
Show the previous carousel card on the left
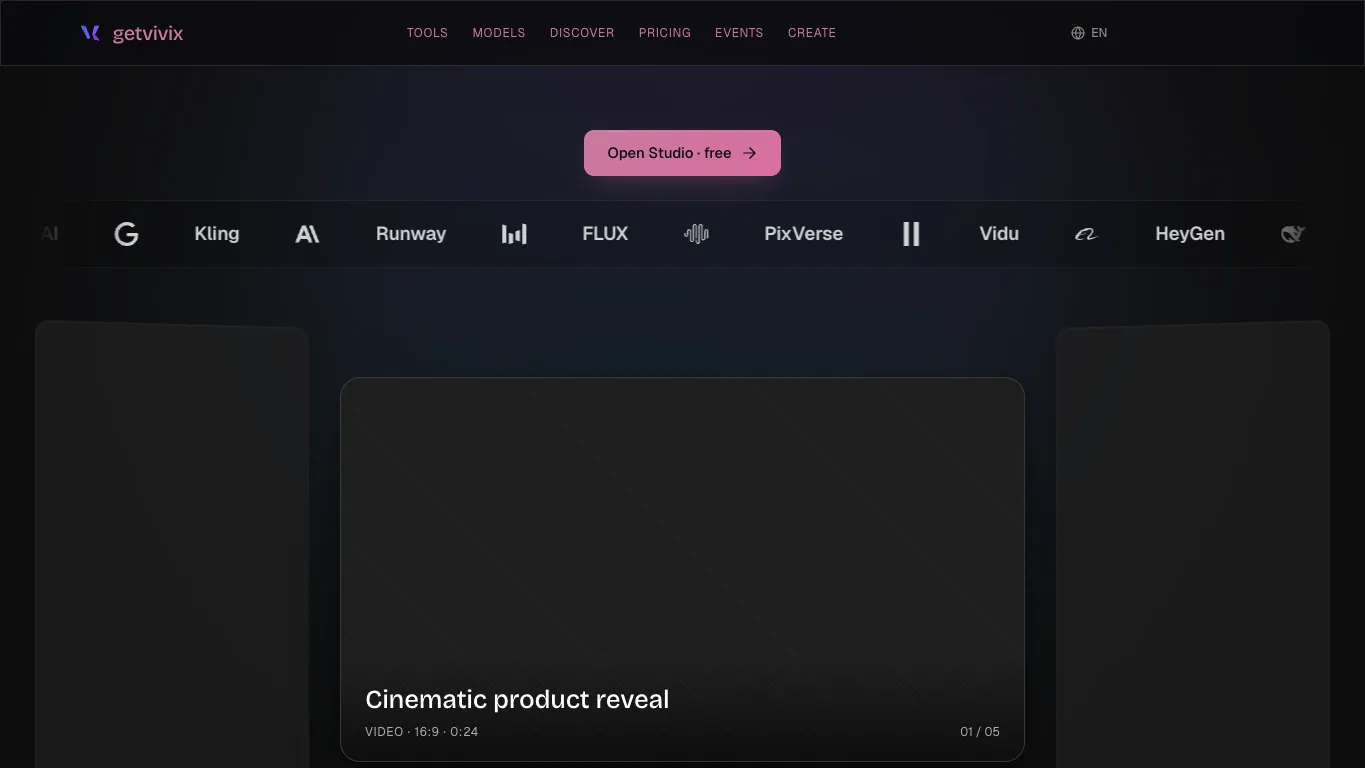(172, 545)
